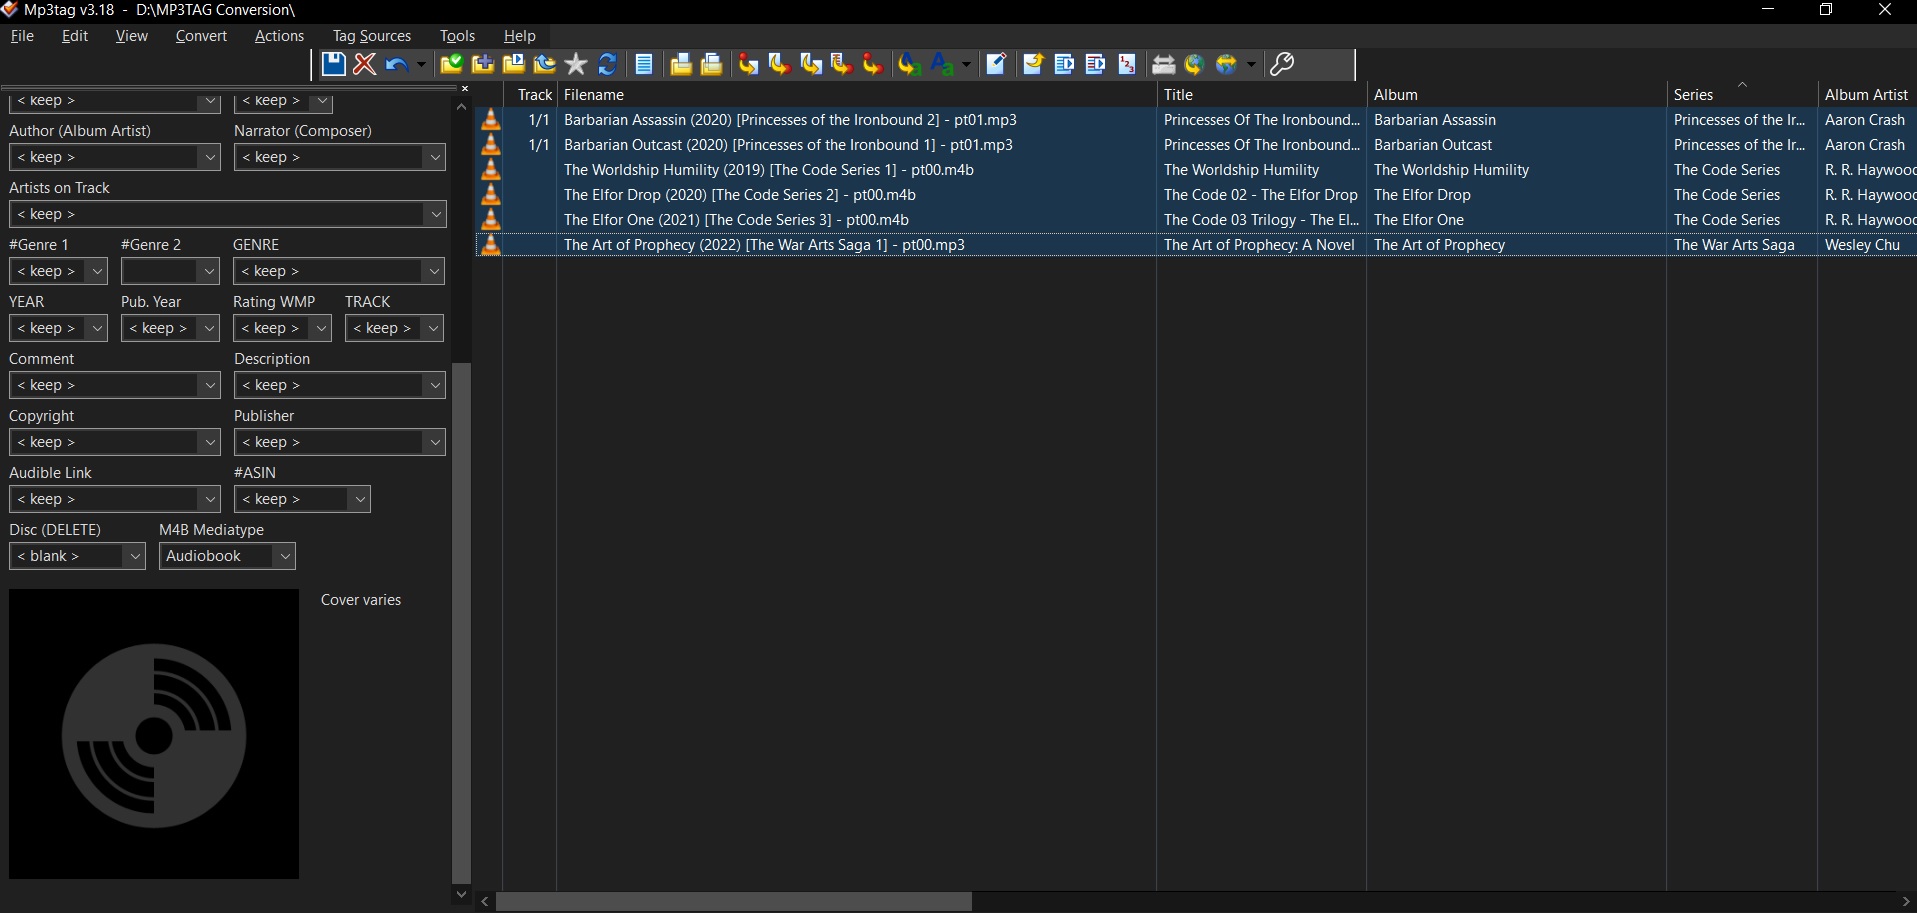The image size is (1917, 913).
Task: Open the Actions menu
Action: click(x=279, y=36)
